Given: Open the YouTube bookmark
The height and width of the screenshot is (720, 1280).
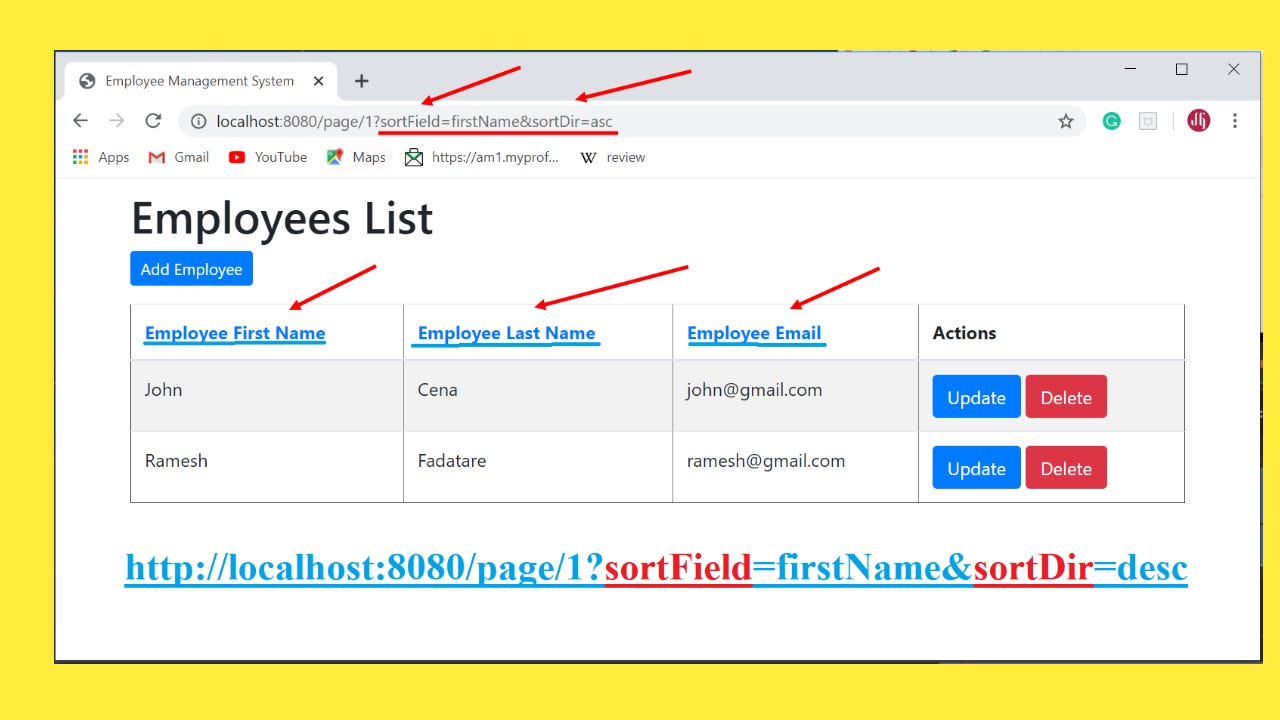Looking at the screenshot, I should pos(267,157).
